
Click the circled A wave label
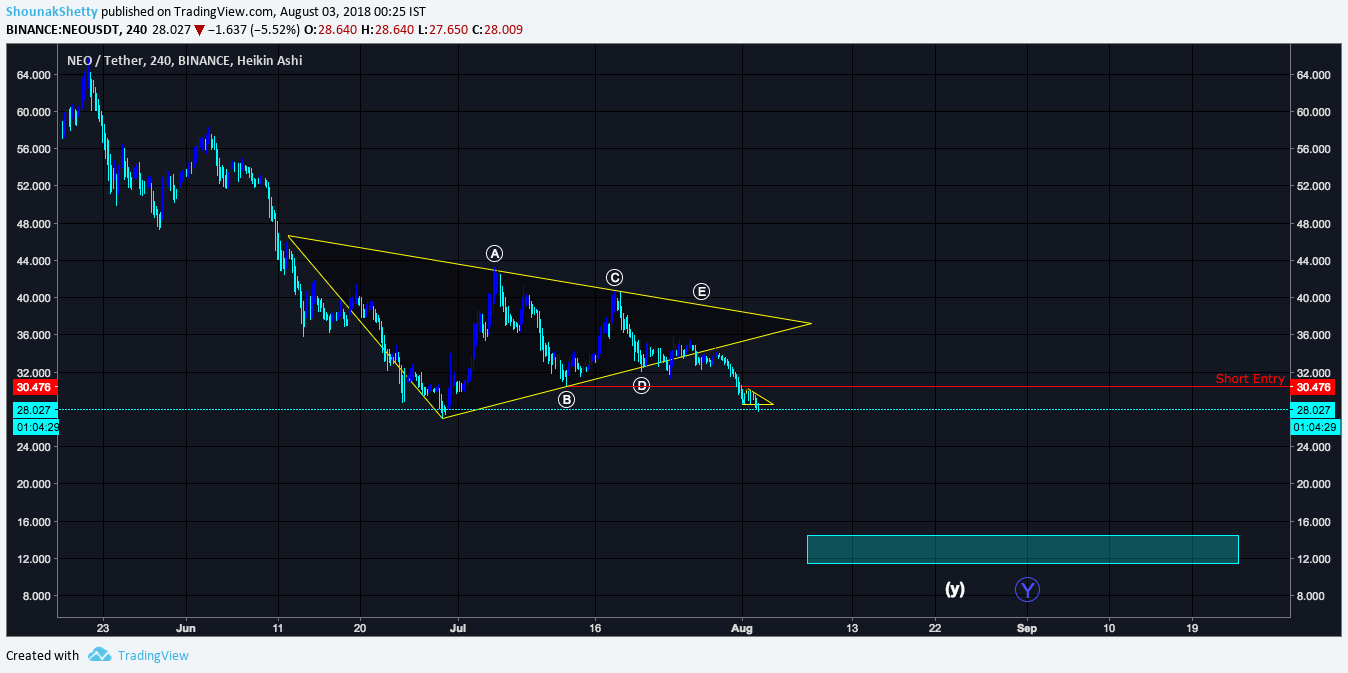[x=494, y=253]
